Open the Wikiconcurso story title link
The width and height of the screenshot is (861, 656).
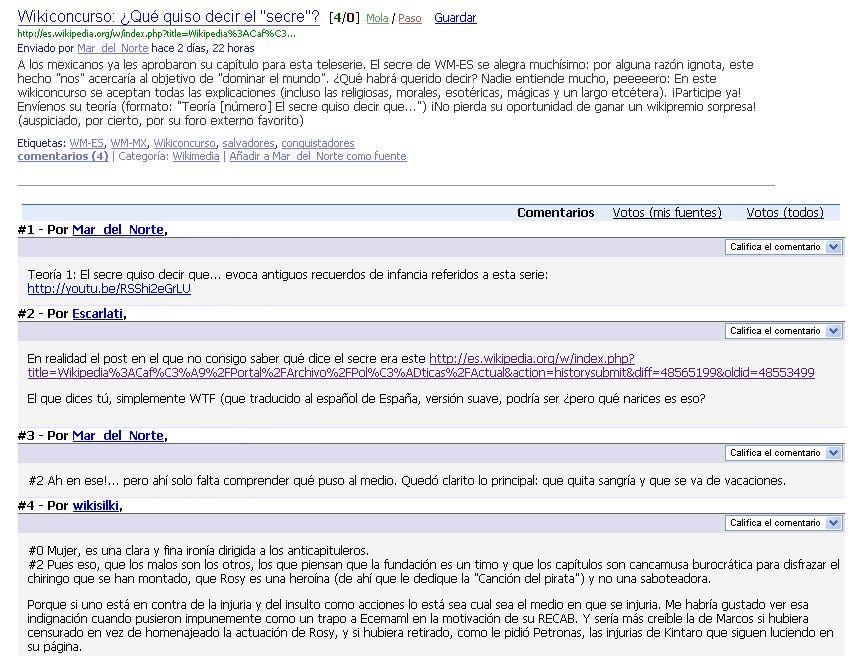(x=168, y=17)
